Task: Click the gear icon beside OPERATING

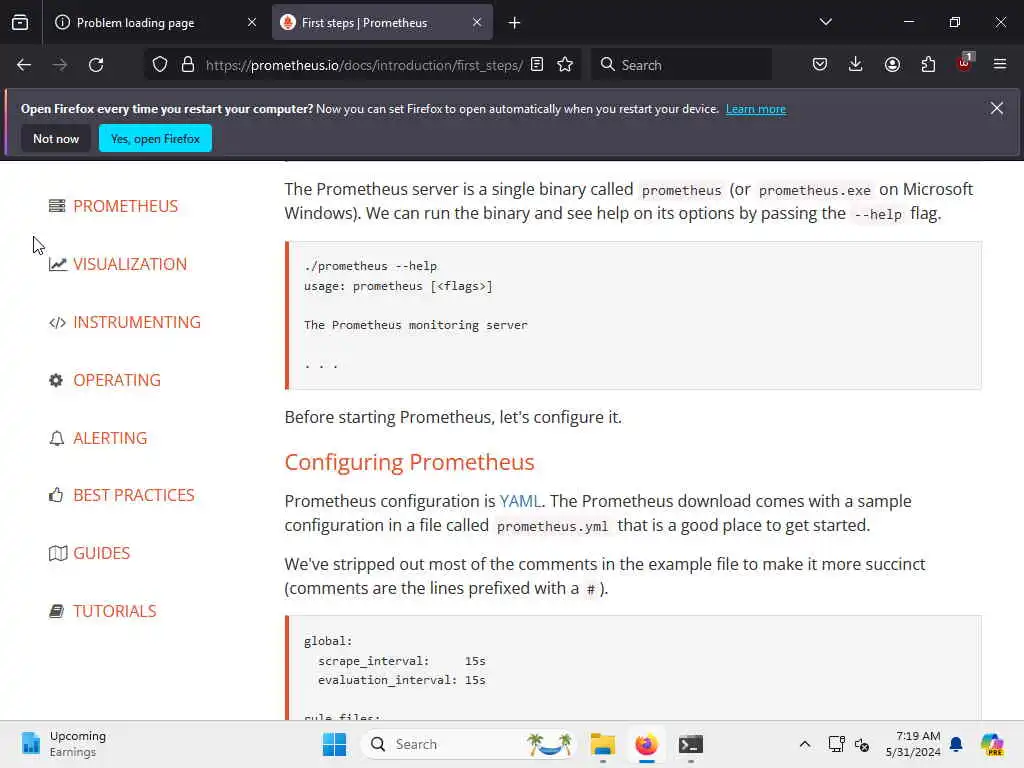Action: [x=56, y=380]
